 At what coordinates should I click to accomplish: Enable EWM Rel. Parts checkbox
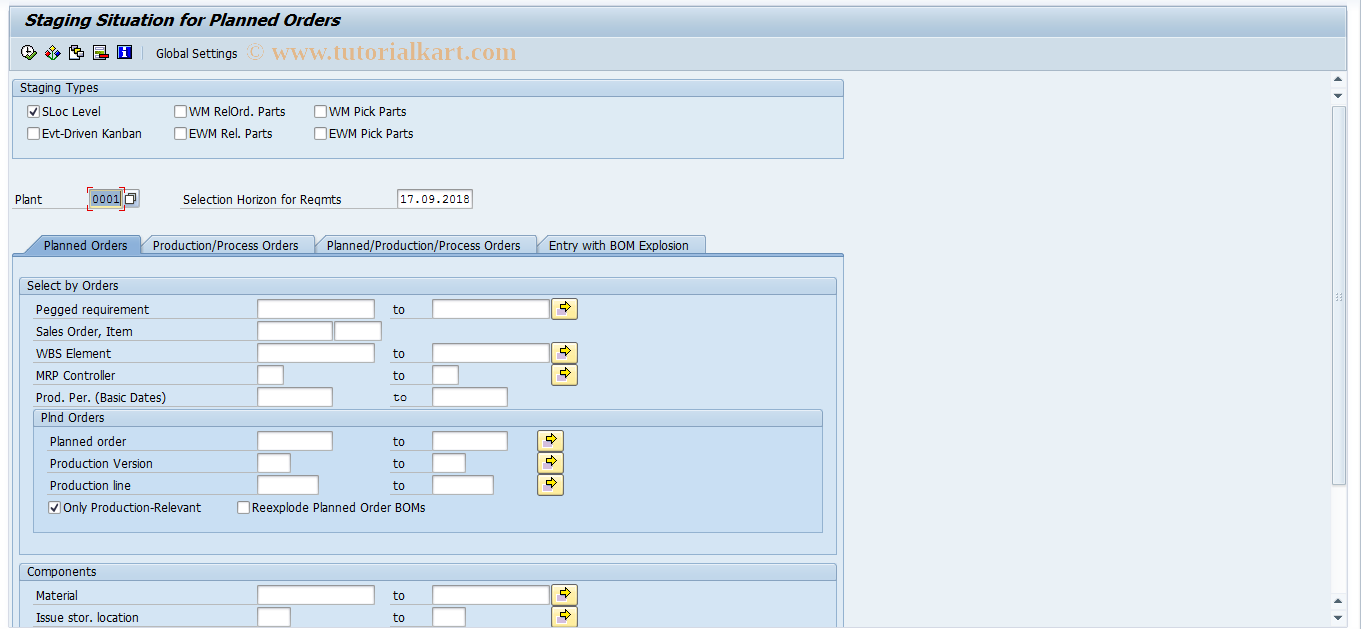pyautogui.click(x=180, y=133)
